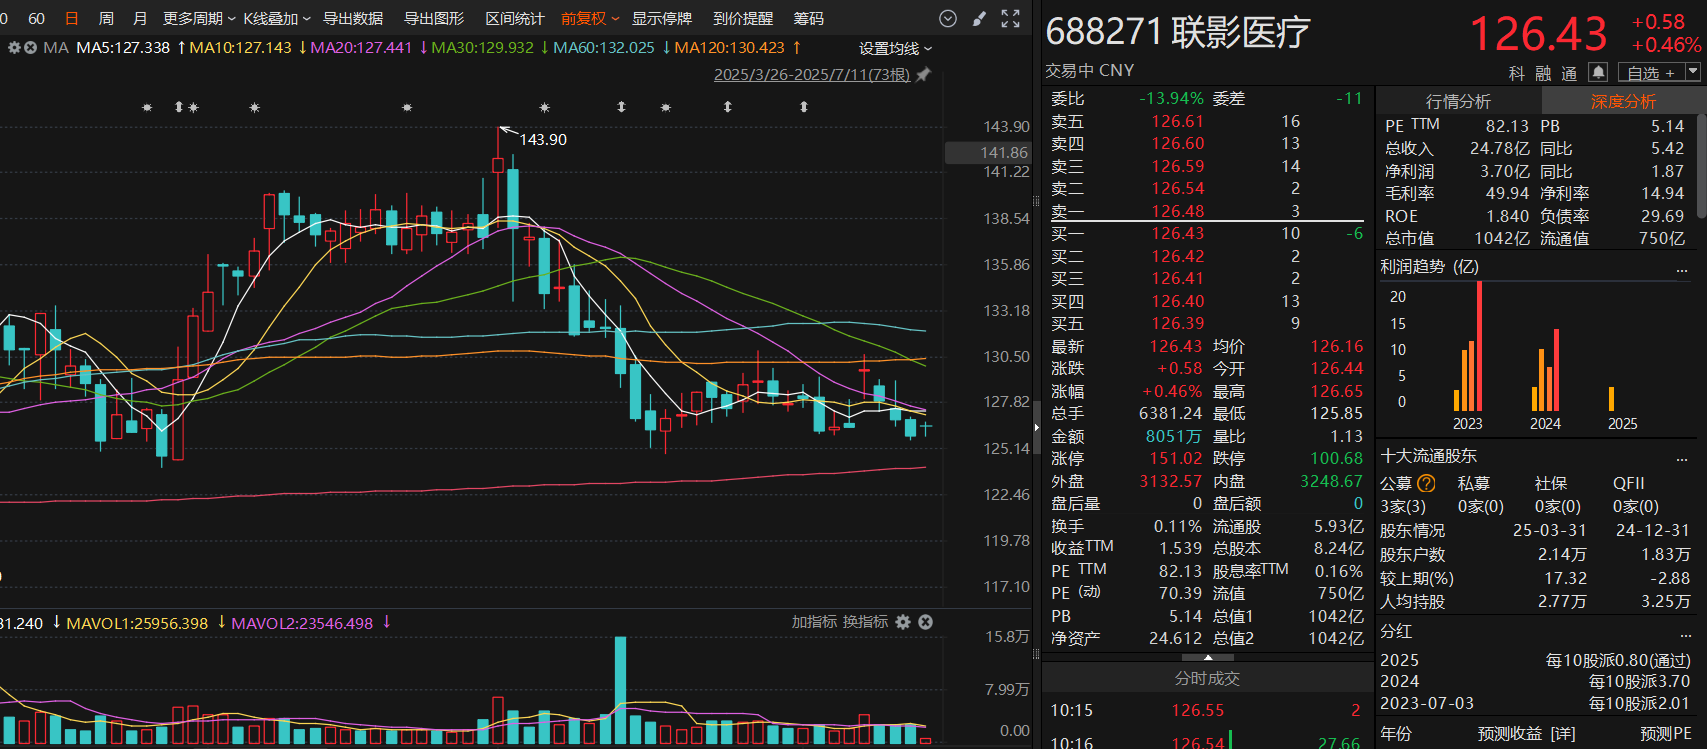The width and height of the screenshot is (1707, 749).
Task: Open the circled down-arrow chart menu
Action: click(948, 19)
